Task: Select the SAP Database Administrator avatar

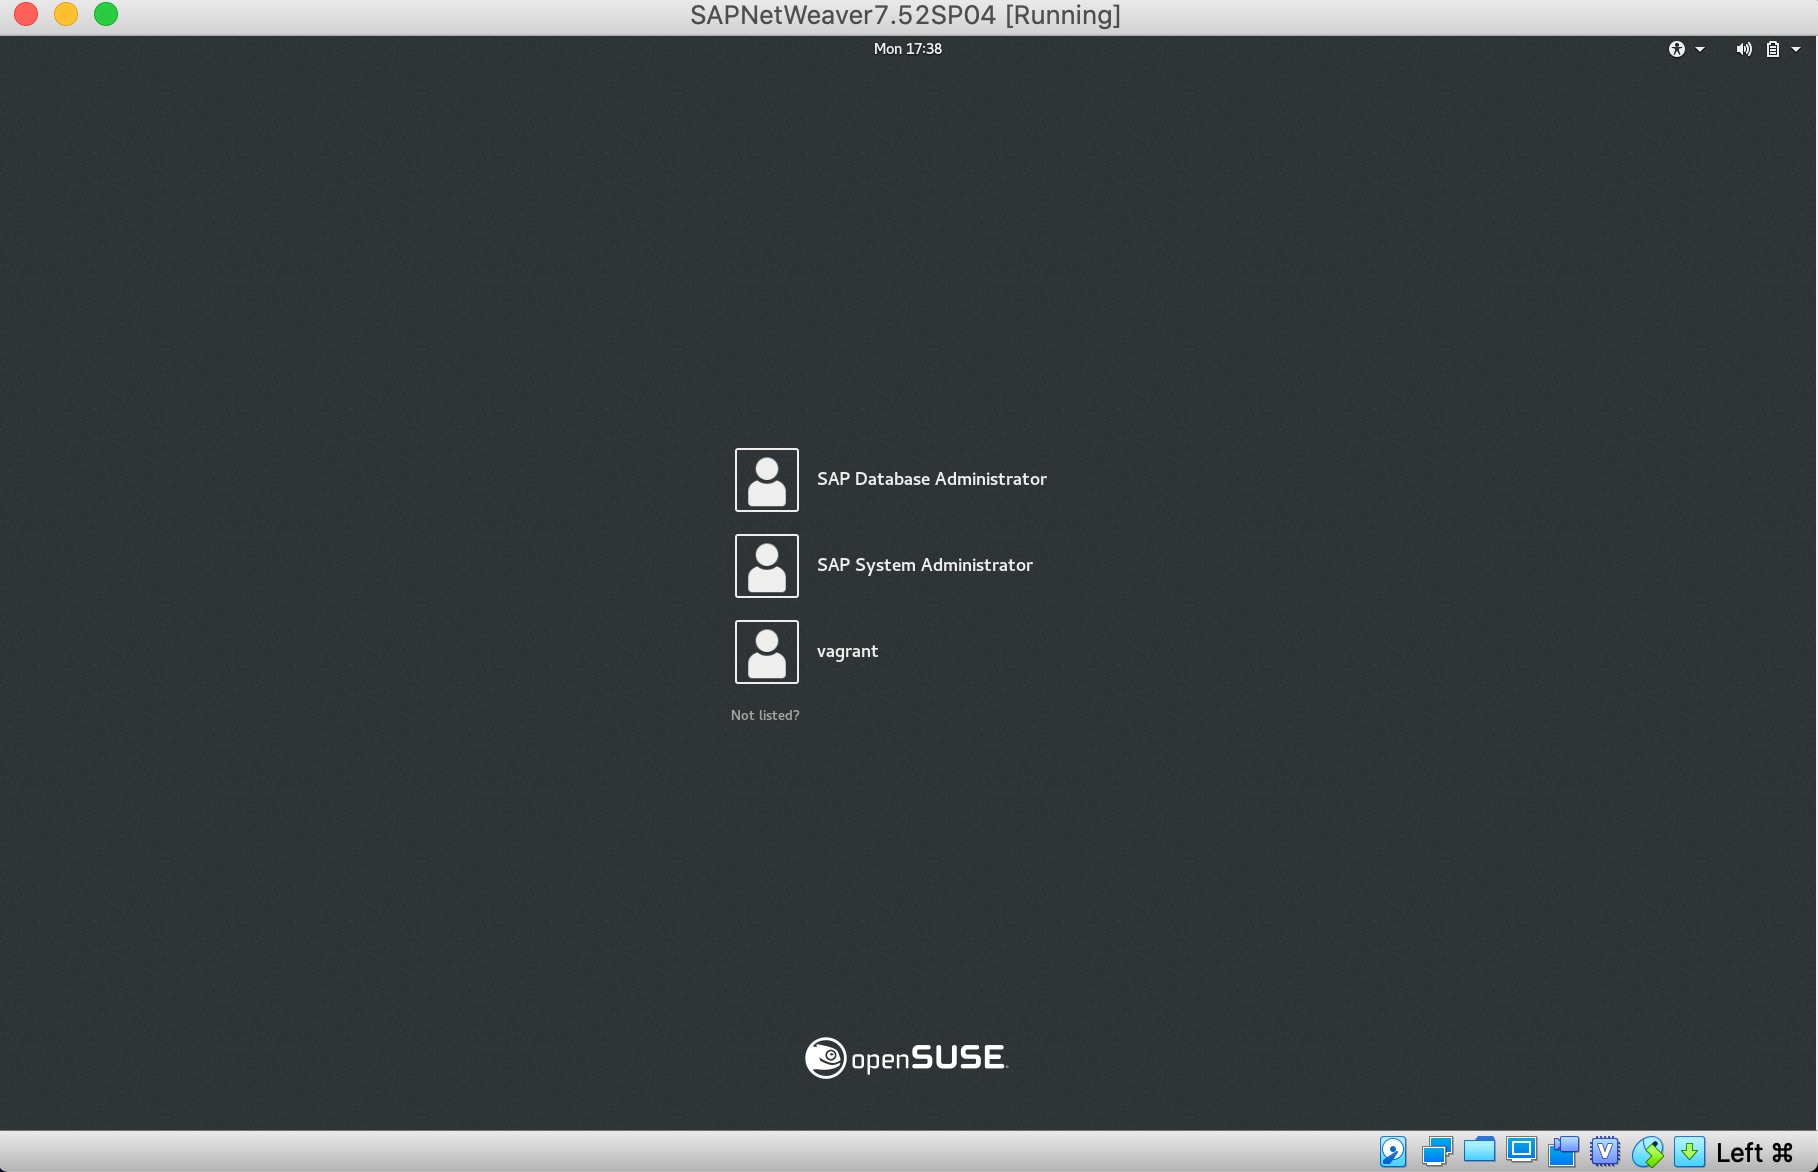Action: (x=767, y=480)
